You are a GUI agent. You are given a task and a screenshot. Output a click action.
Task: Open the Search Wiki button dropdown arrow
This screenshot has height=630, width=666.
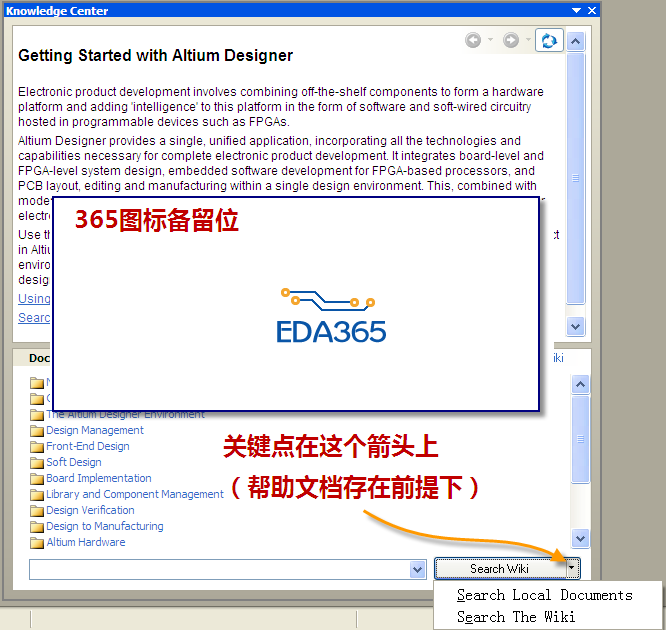(x=572, y=568)
